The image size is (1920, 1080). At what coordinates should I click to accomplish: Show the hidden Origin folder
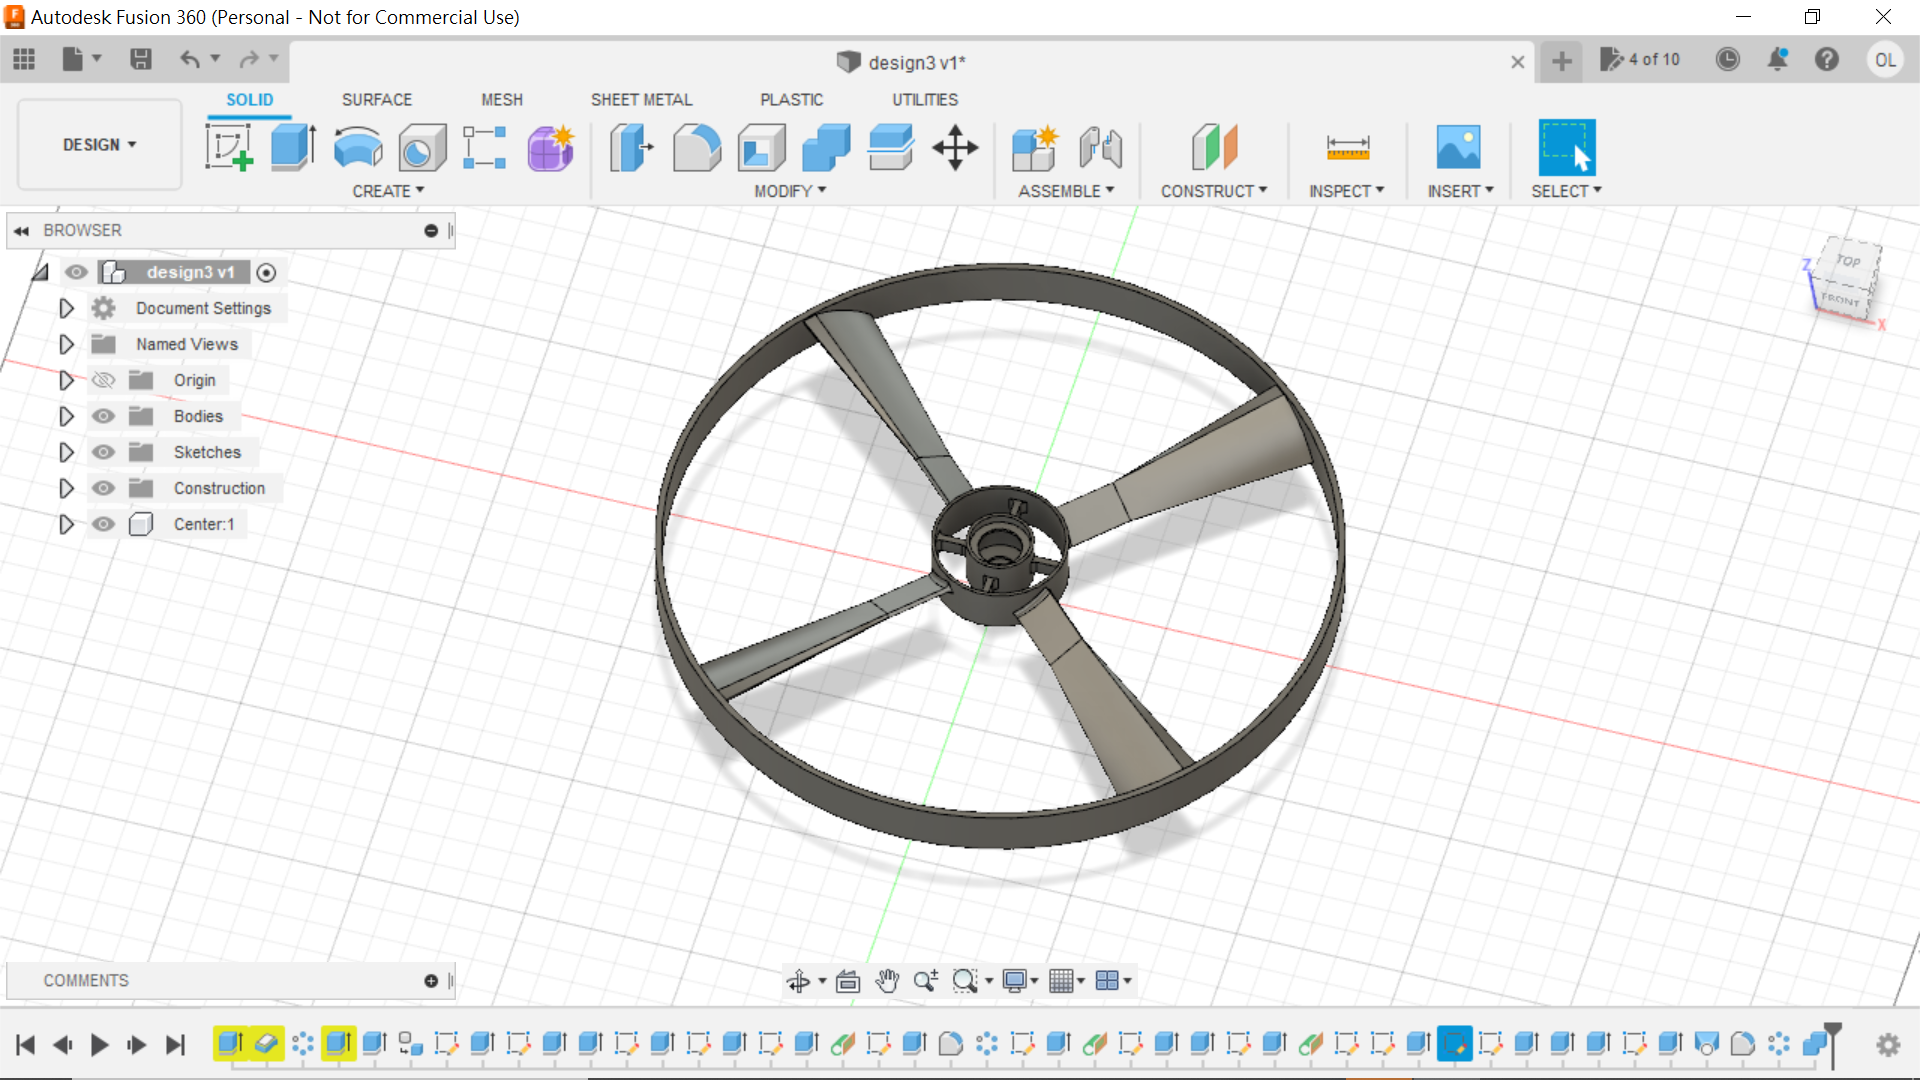point(103,380)
